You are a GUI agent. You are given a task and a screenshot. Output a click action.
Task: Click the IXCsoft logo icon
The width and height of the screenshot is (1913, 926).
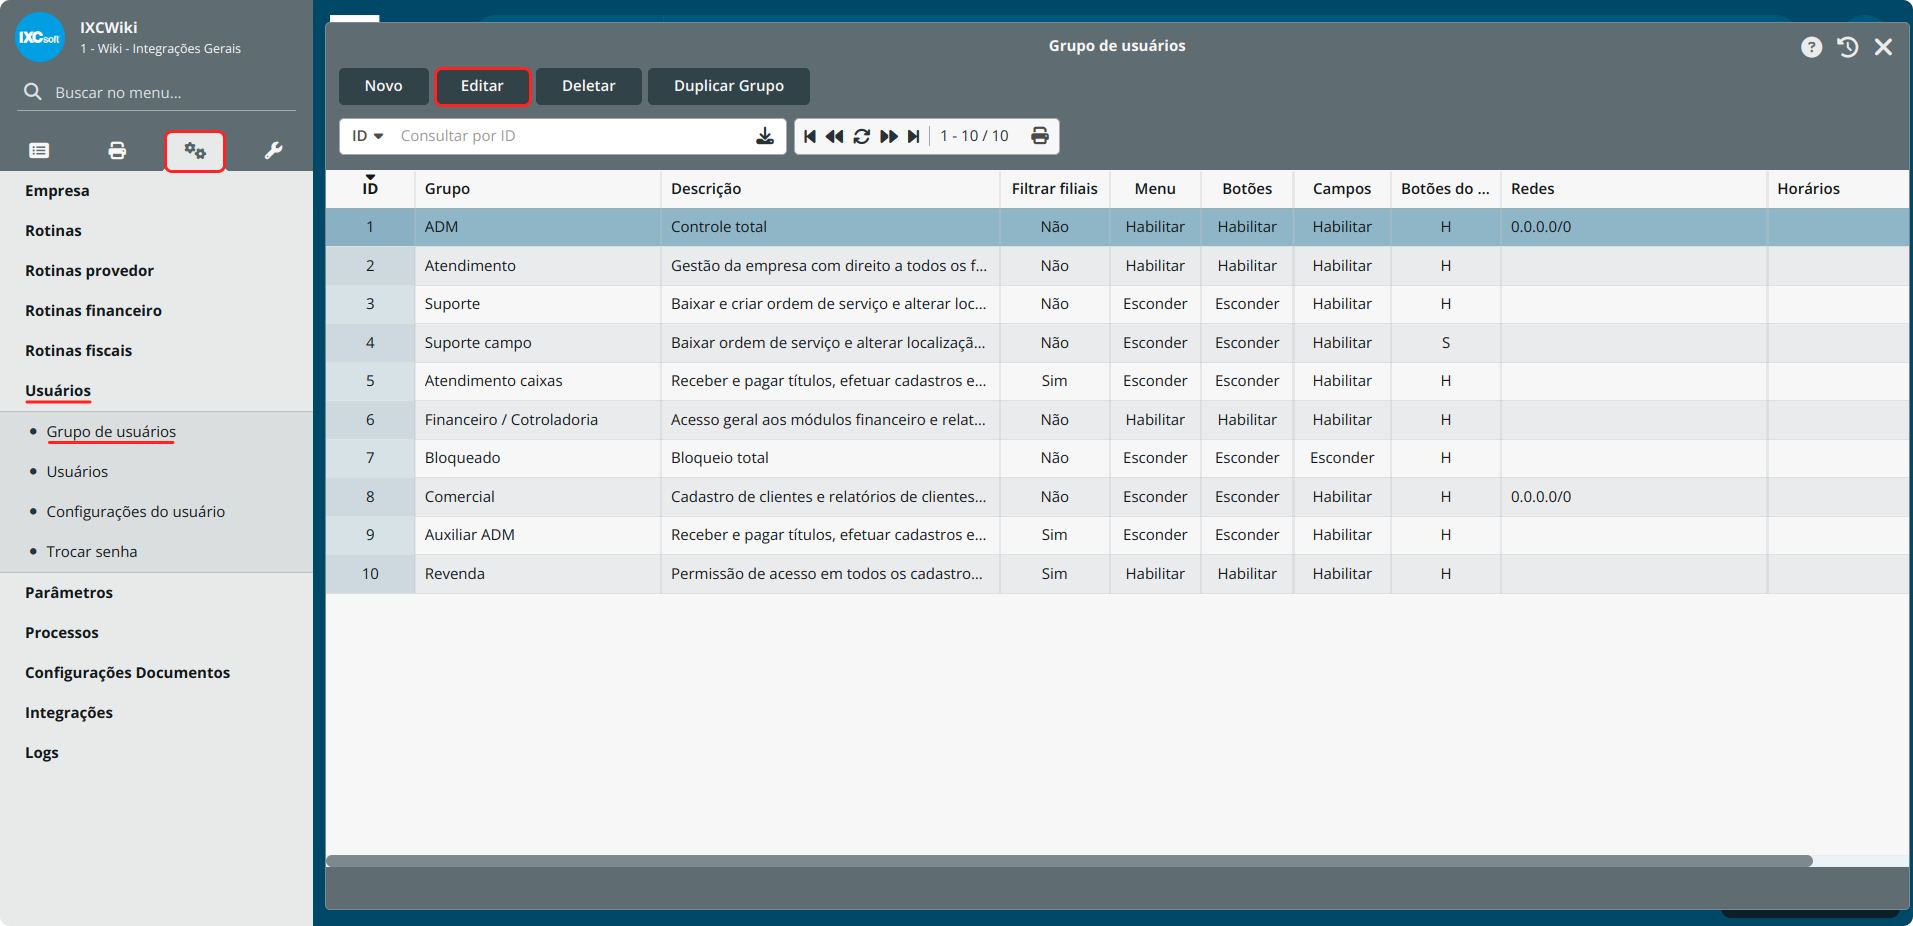[40, 37]
